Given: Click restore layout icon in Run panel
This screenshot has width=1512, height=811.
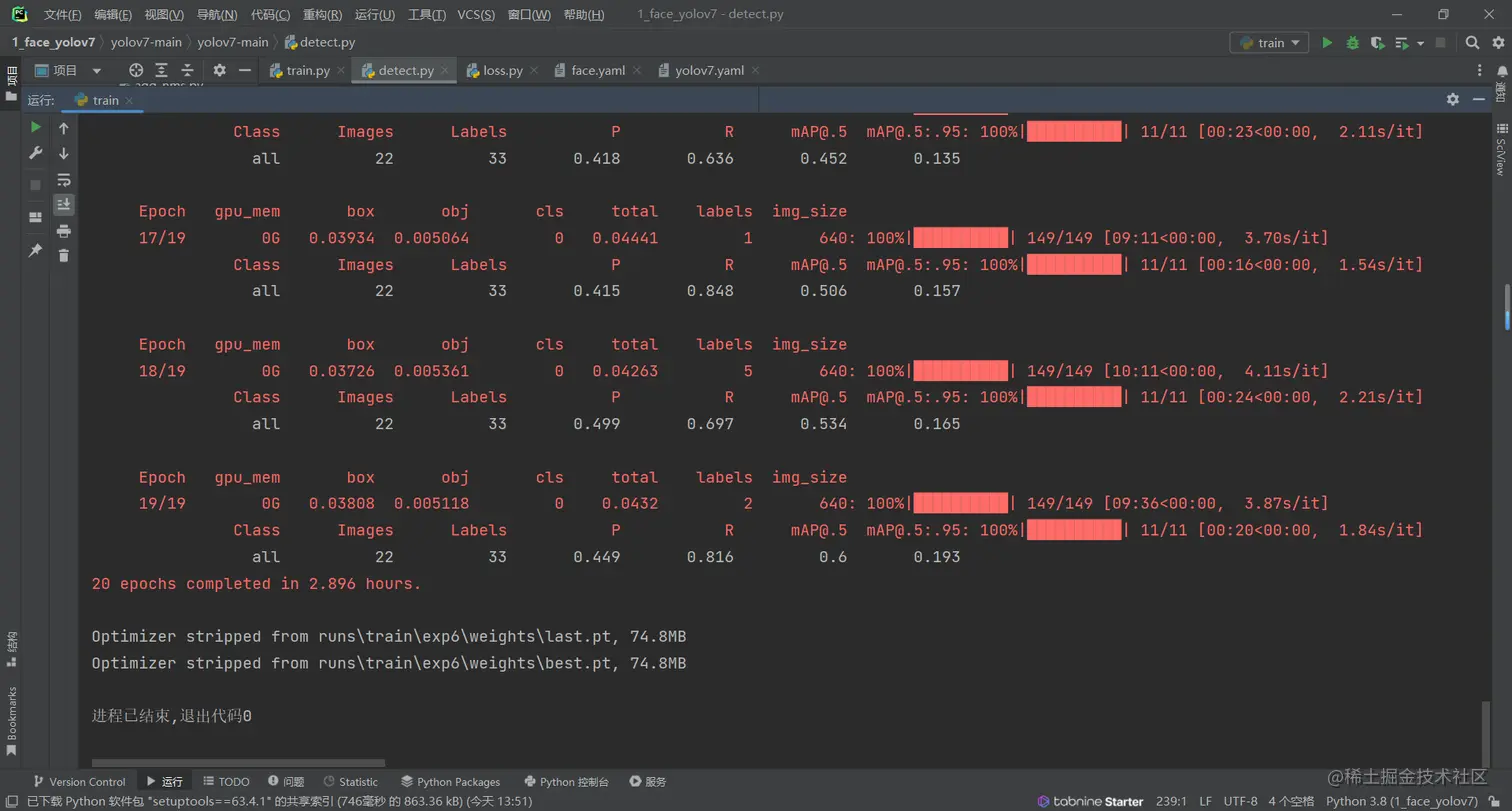Looking at the screenshot, I should (x=36, y=217).
